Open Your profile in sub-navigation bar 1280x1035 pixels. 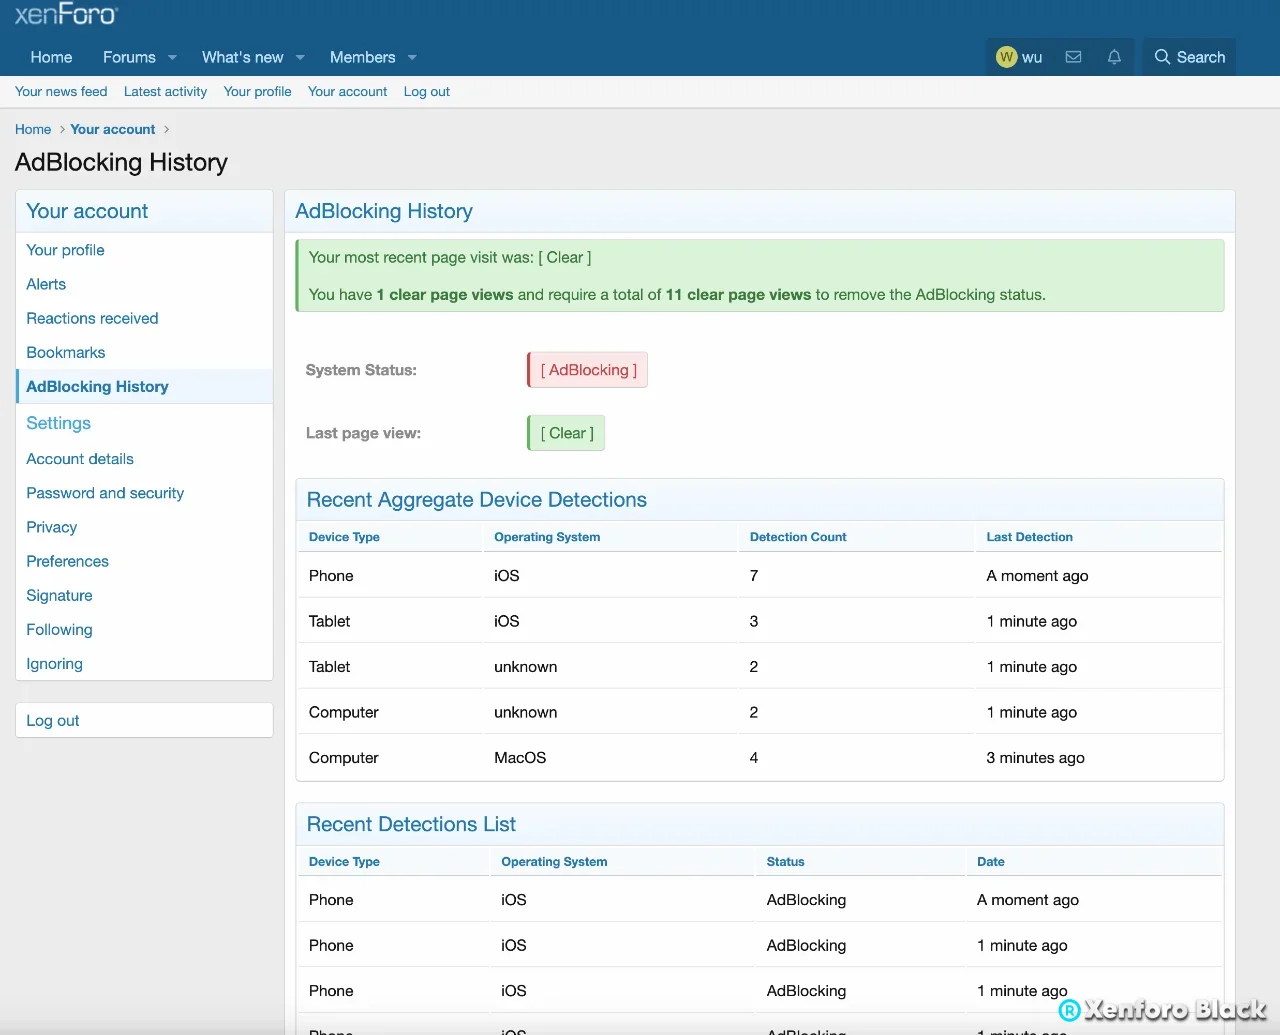pyautogui.click(x=257, y=91)
